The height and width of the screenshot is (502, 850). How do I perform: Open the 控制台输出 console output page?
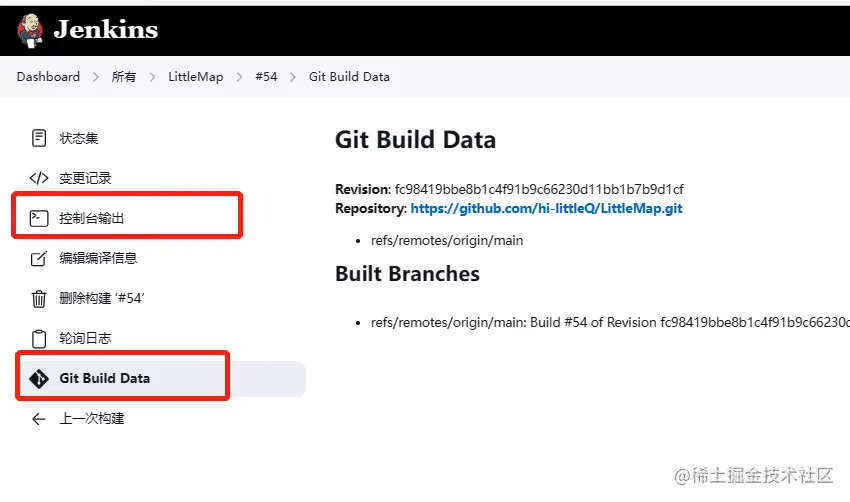92,218
